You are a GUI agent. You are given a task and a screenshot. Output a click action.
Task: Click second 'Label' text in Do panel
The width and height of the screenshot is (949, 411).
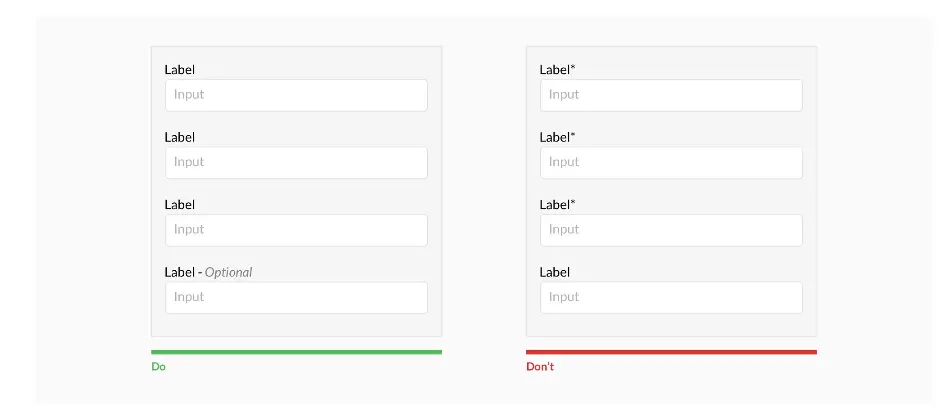tap(180, 137)
